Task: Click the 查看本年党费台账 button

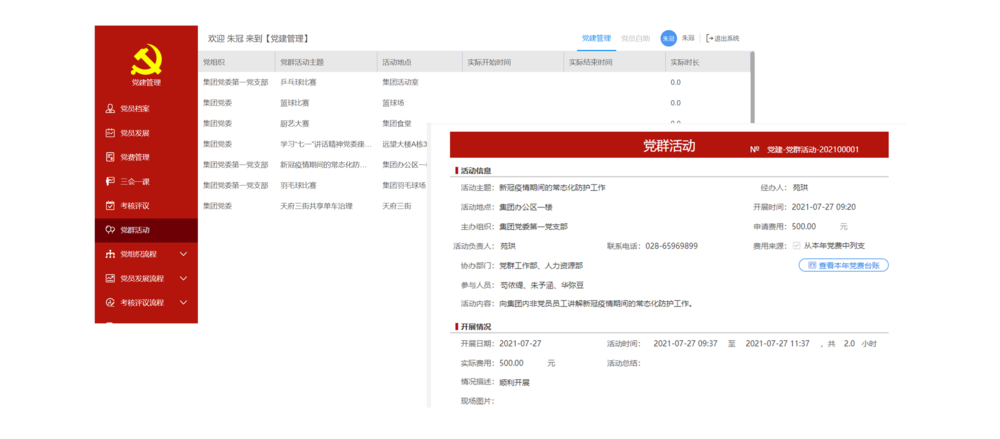Action: tap(843, 265)
